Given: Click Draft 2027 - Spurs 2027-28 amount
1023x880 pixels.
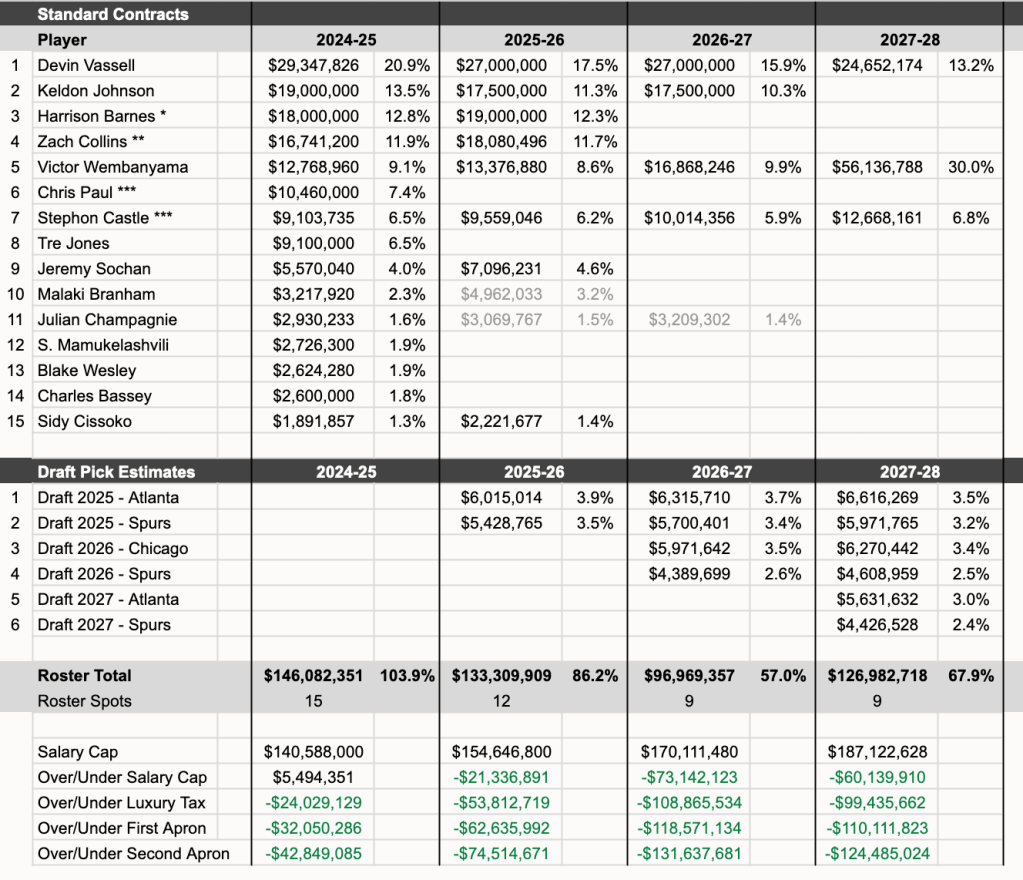Looking at the screenshot, I should click(x=877, y=625).
